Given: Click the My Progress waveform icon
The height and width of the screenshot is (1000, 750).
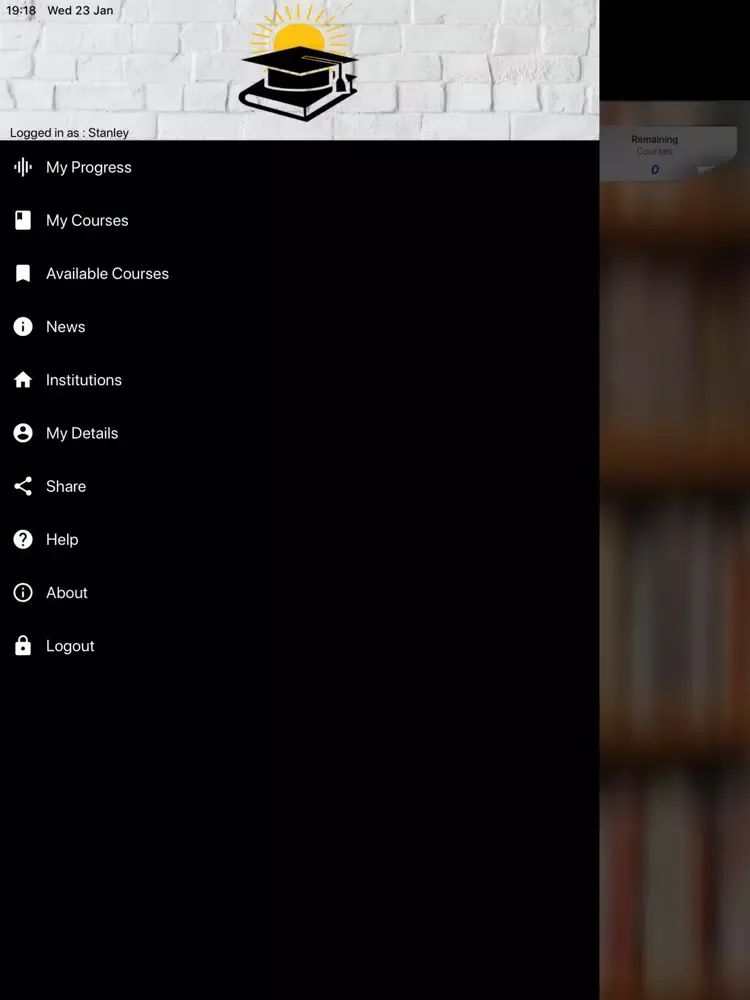Looking at the screenshot, I should 23,167.
